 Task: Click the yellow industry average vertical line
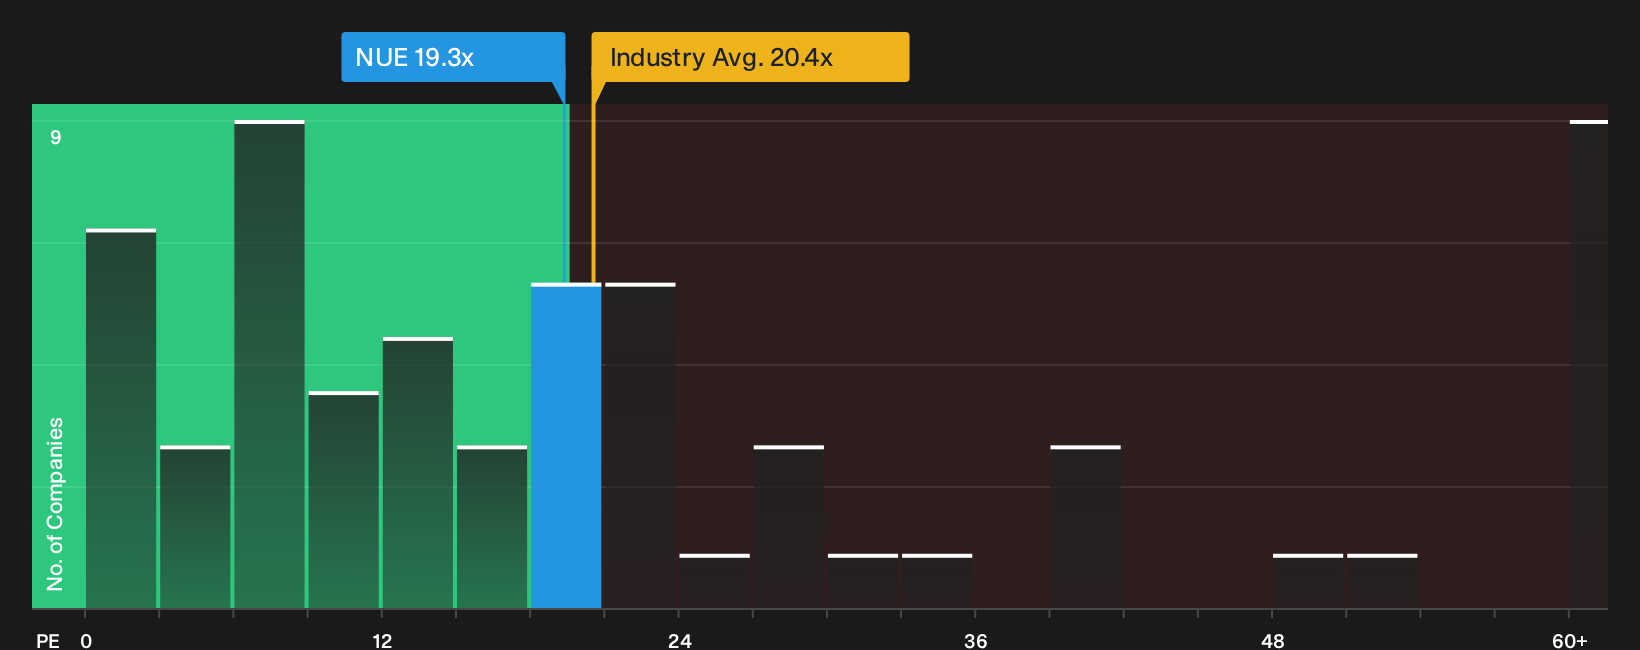[x=593, y=194]
